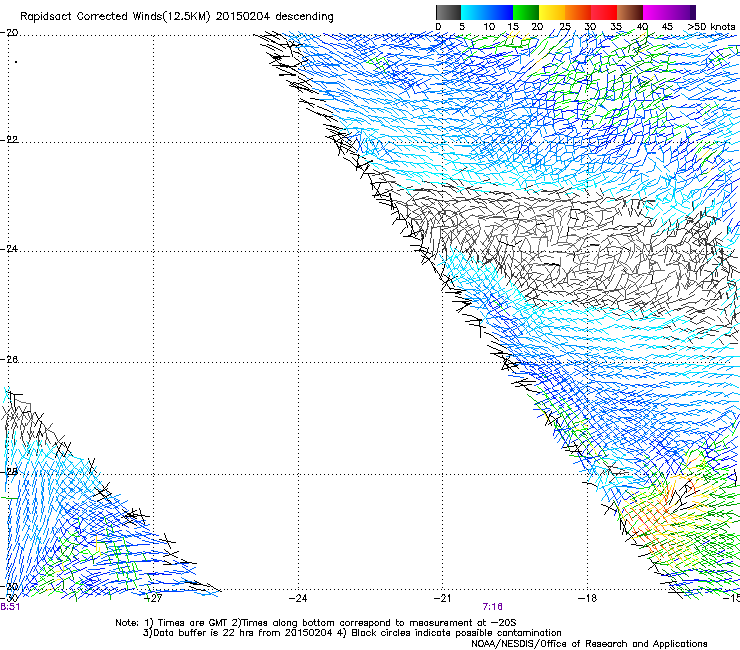Image resolution: width=740 pixels, height=650 pixels.
Task: Click the -20 latitude axis label
Action: [9, 33]
